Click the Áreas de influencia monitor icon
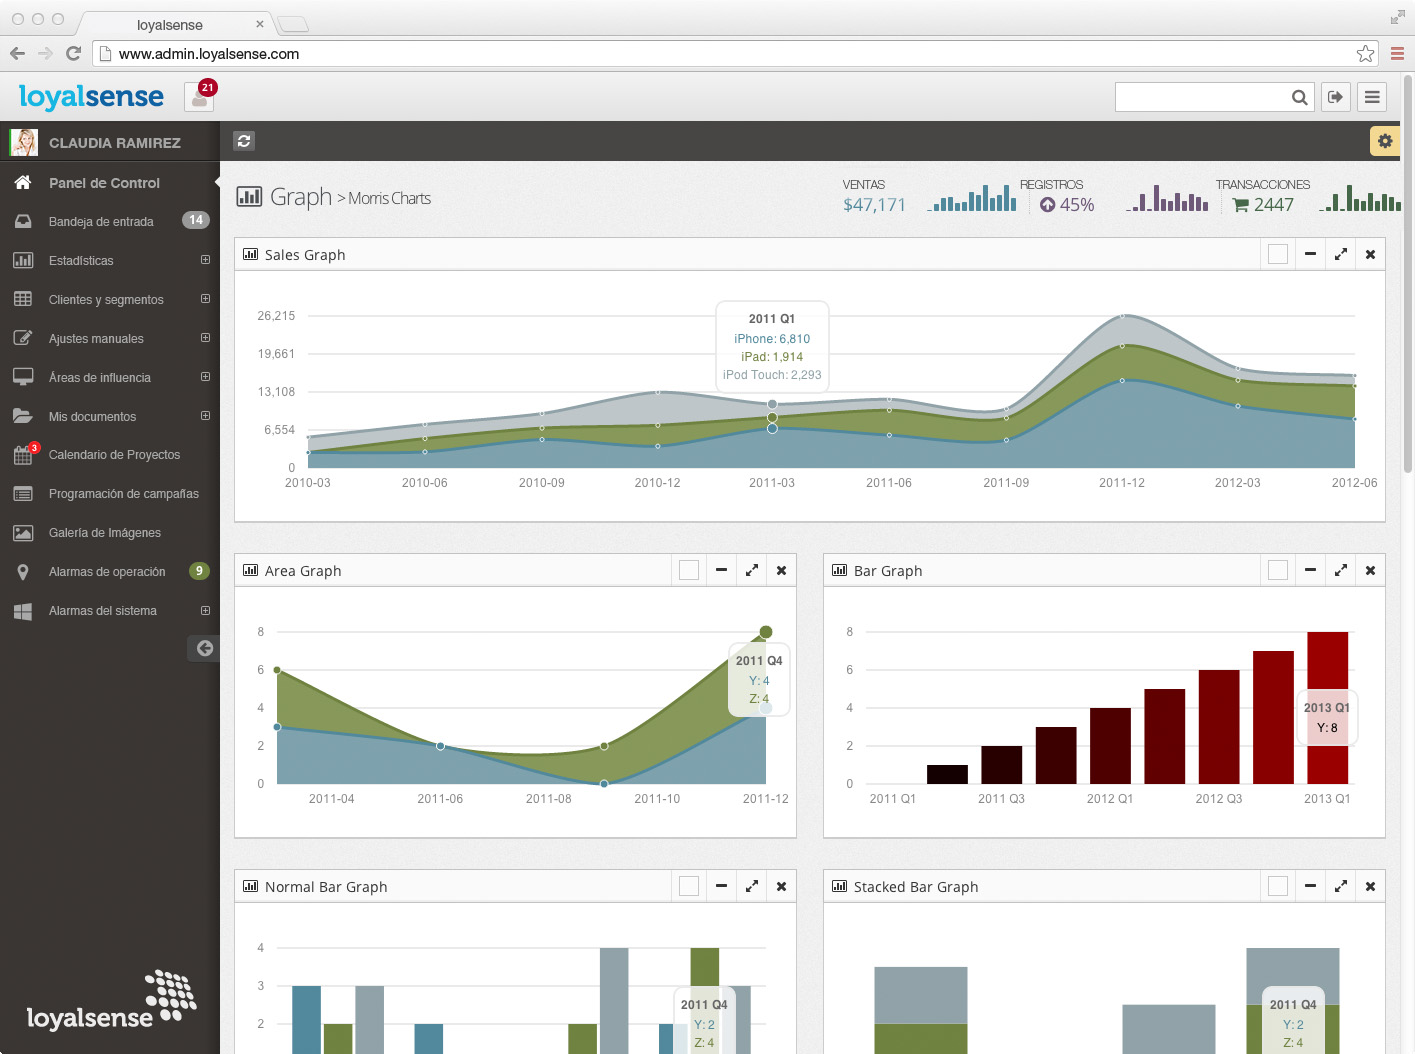 pos(23,377)
